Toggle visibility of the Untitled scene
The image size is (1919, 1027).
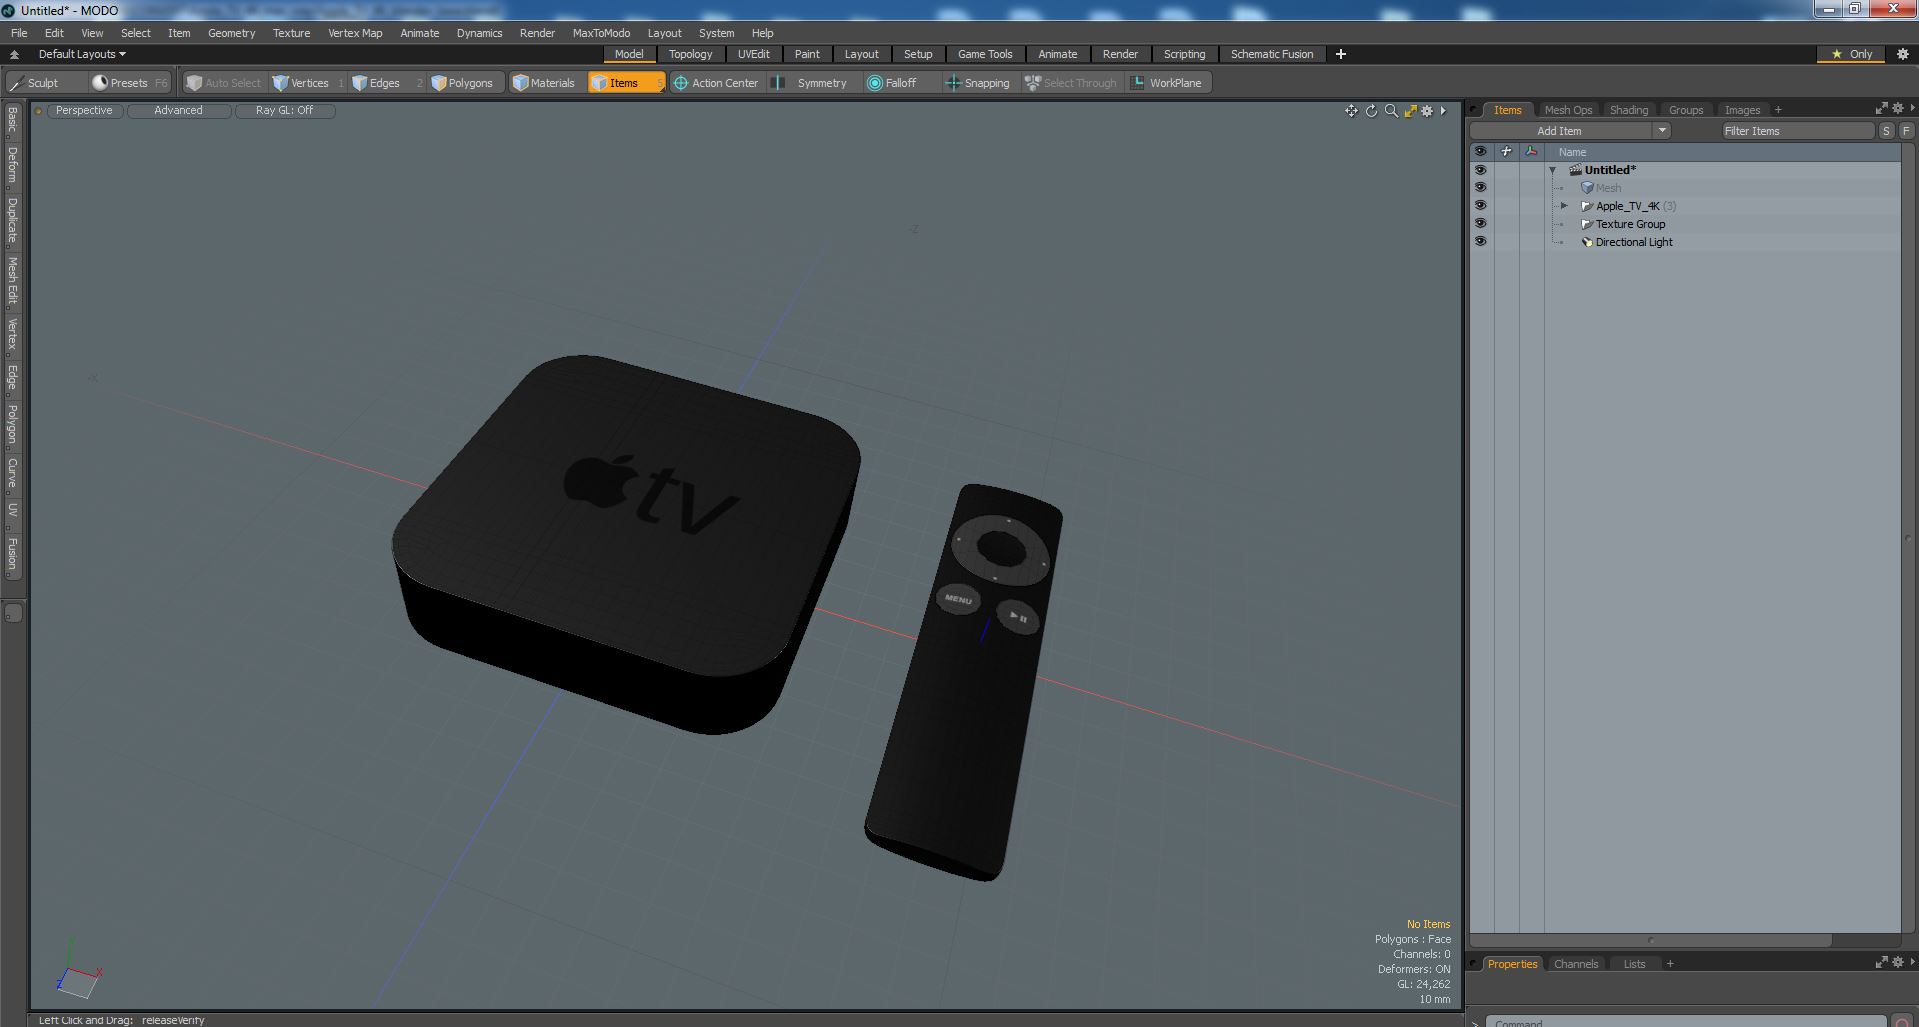tap(1480, 170)
